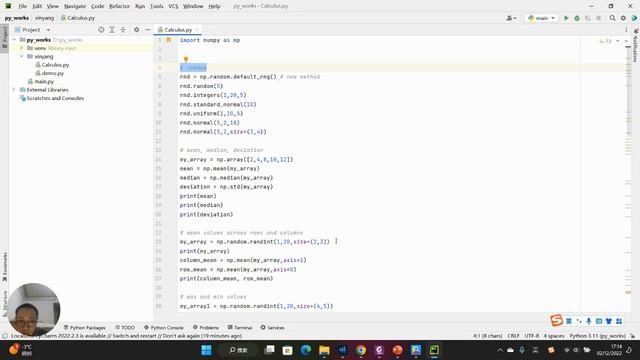Open Calculus.py in project tree
Screen dimensions: 640x360
coord(52,65)
